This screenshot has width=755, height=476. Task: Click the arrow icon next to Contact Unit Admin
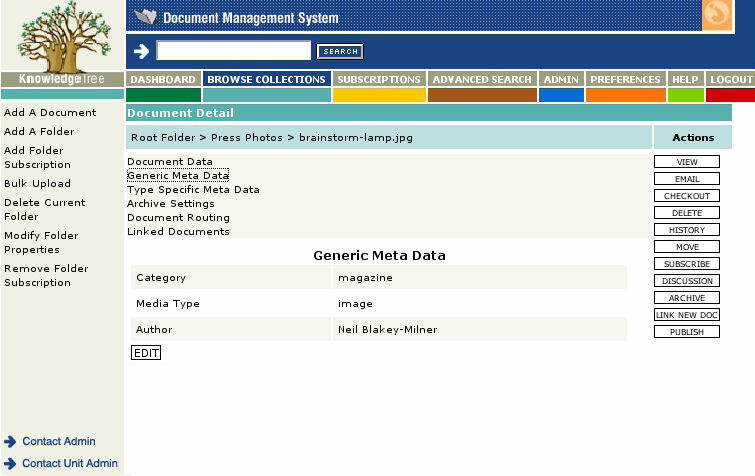pyautogui.click(x=10, y=463)
